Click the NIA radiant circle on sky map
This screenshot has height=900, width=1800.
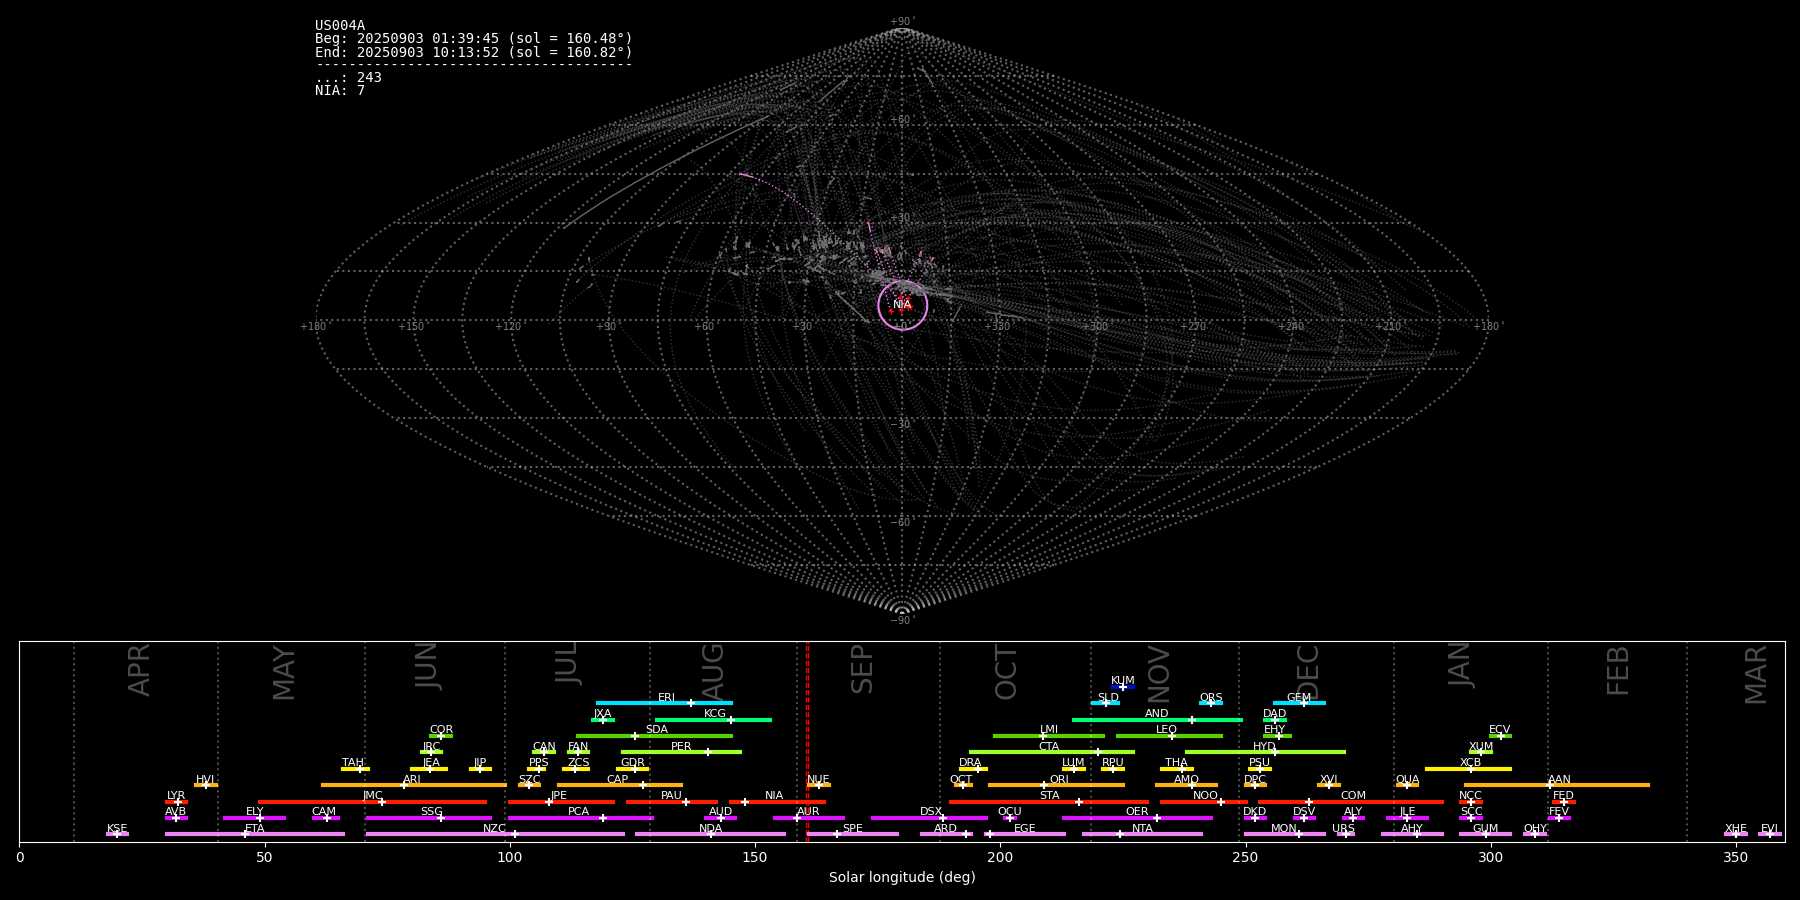pos(903,305)
